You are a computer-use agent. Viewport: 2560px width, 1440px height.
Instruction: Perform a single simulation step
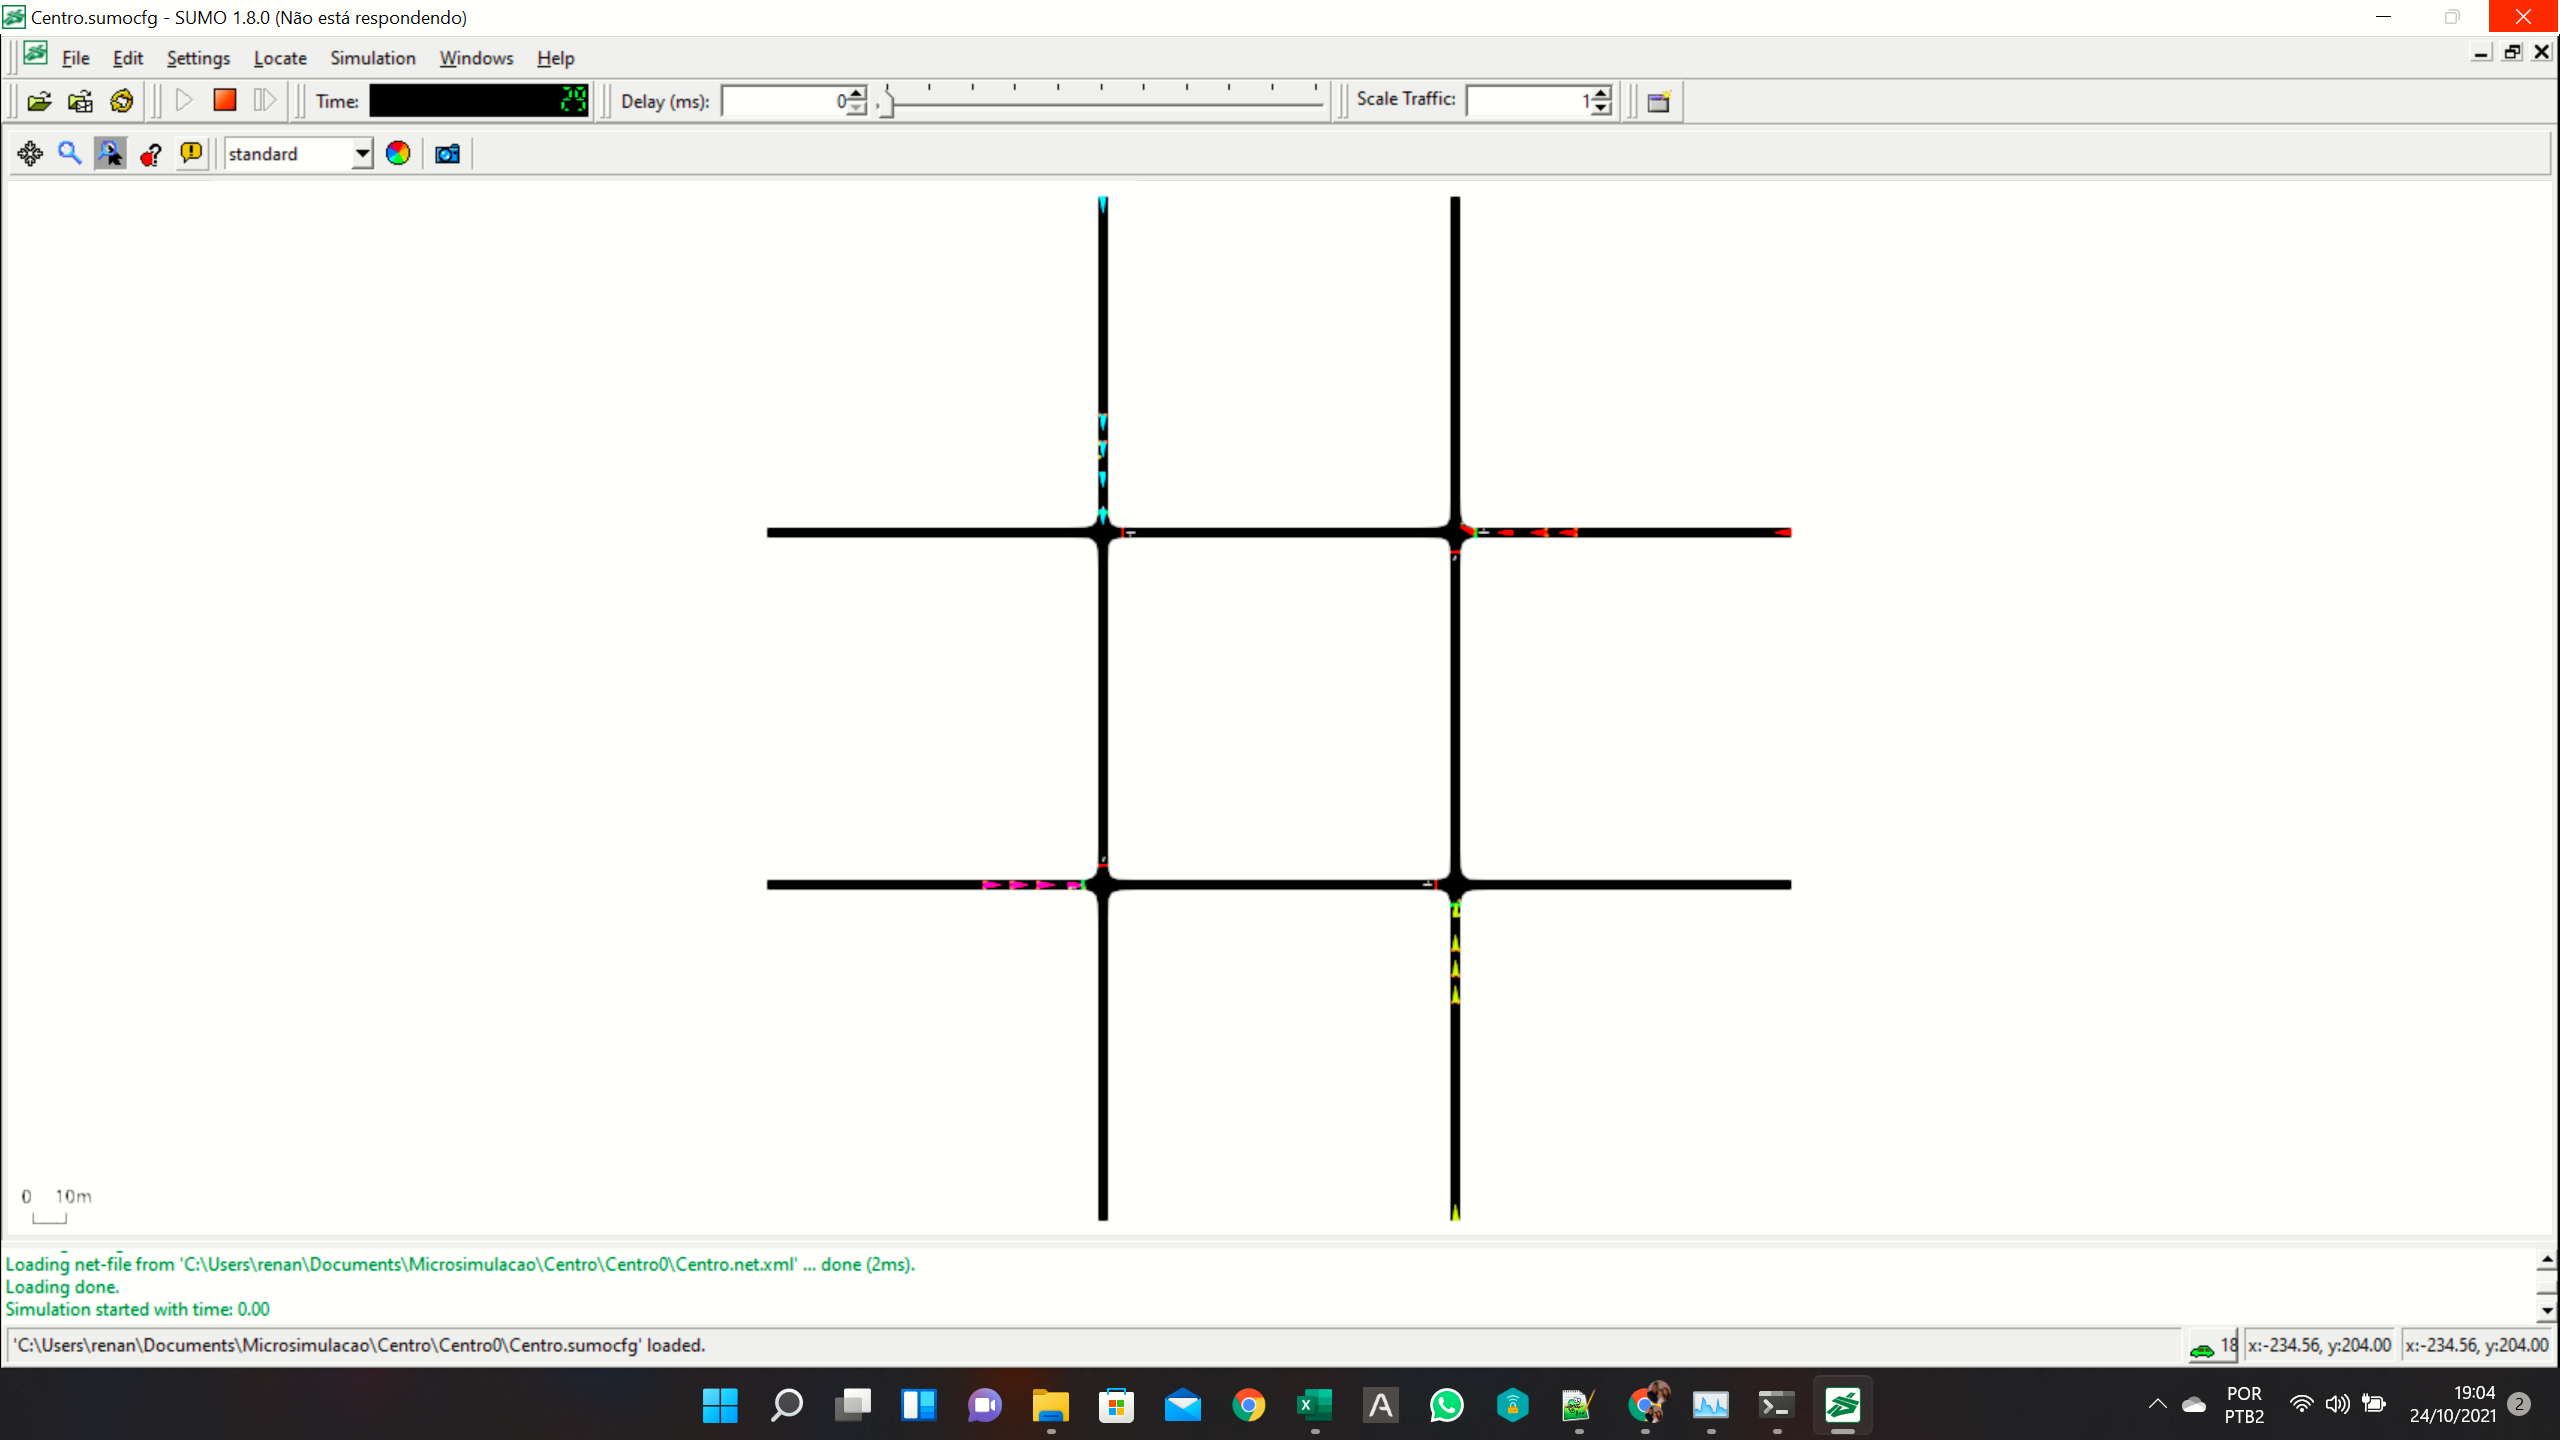pos(264,100)
